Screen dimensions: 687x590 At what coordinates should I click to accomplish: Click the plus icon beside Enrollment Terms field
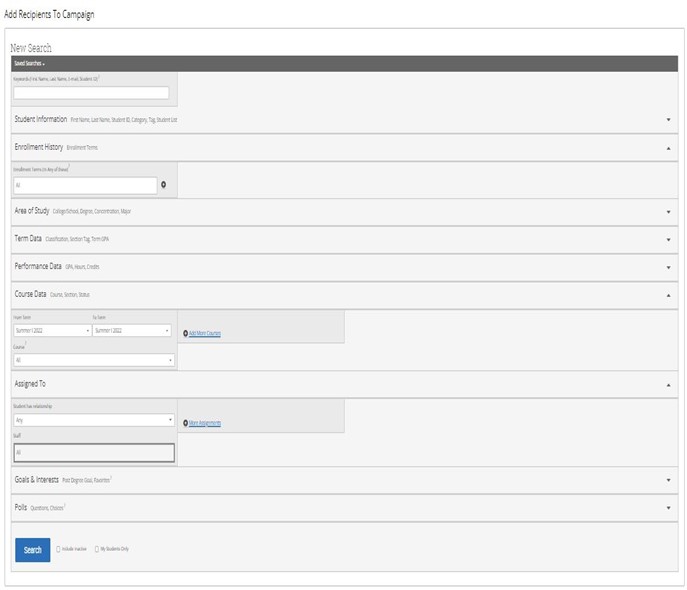tap(163, 185)
